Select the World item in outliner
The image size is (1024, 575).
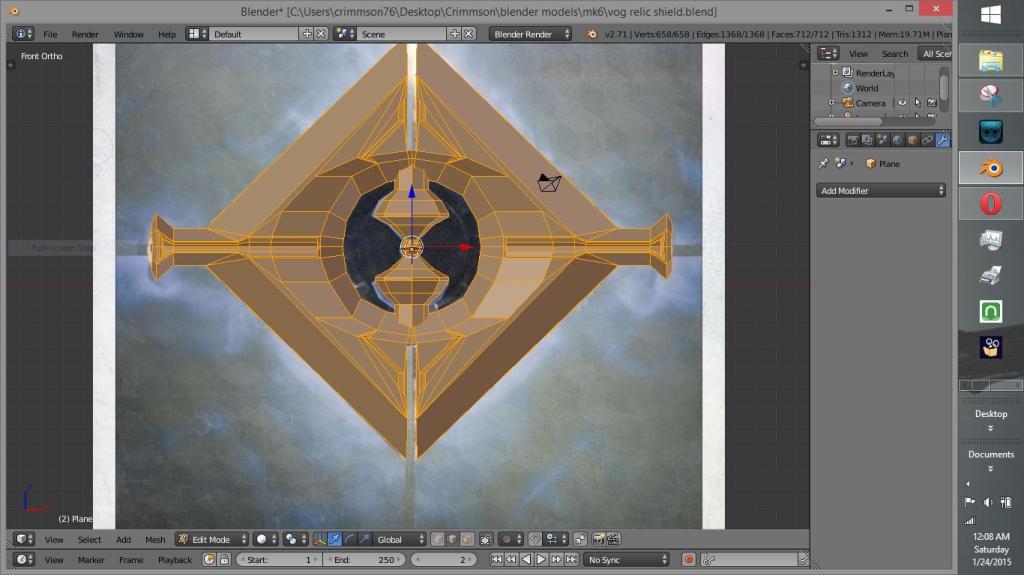(867, 88)
